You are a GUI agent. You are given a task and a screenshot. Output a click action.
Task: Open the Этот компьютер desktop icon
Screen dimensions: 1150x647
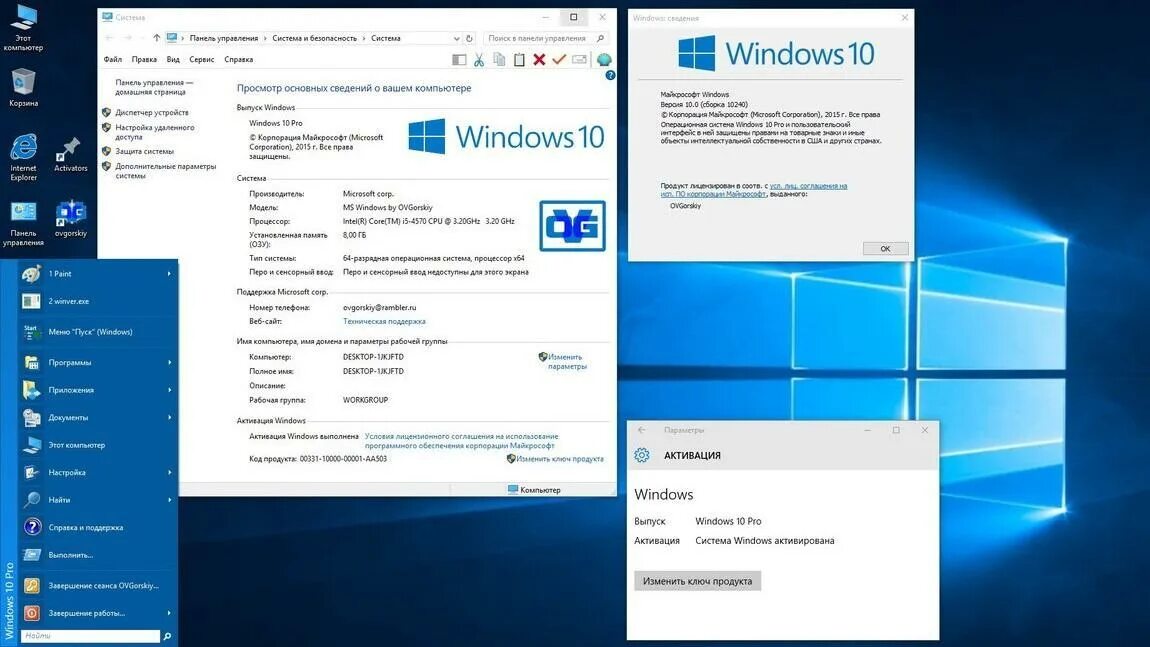23,28
